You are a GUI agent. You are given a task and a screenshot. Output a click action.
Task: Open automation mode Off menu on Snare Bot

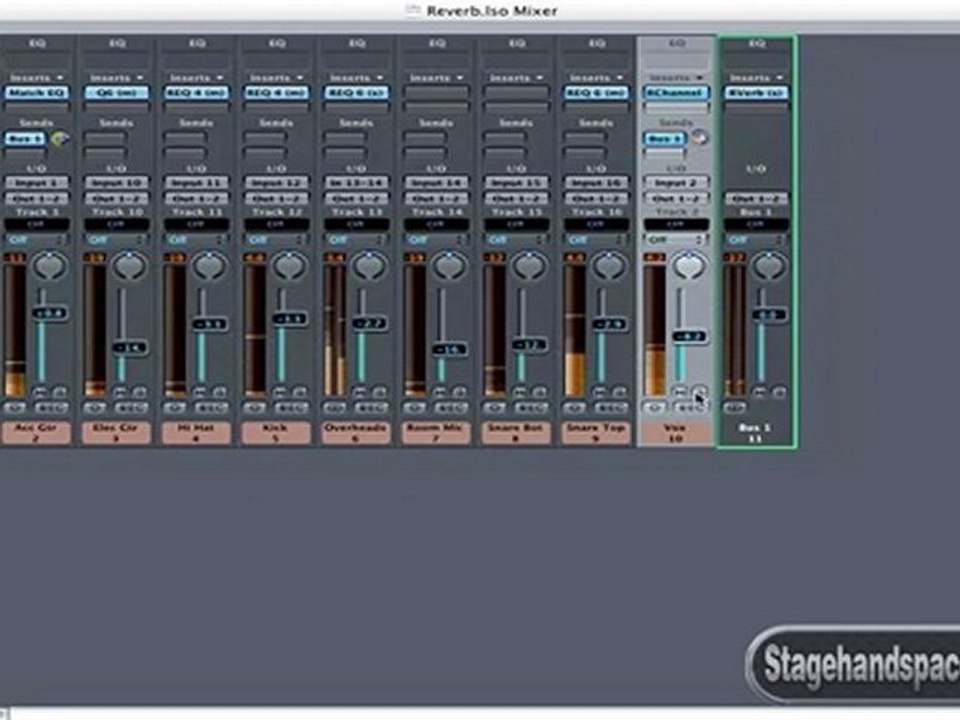click(x=516, y=239)
